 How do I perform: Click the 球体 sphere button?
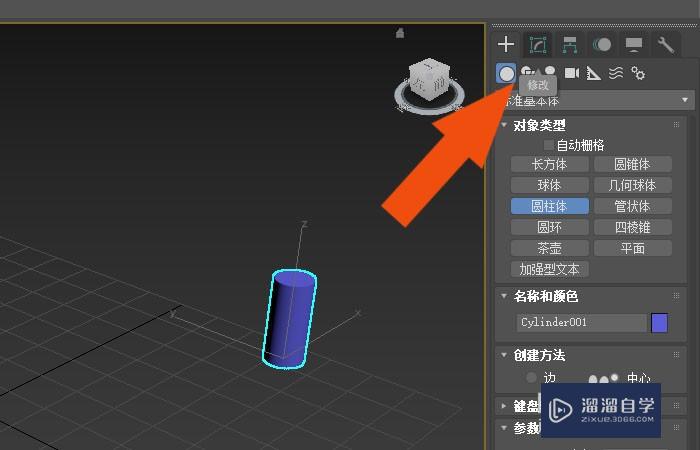pos(550,185)
